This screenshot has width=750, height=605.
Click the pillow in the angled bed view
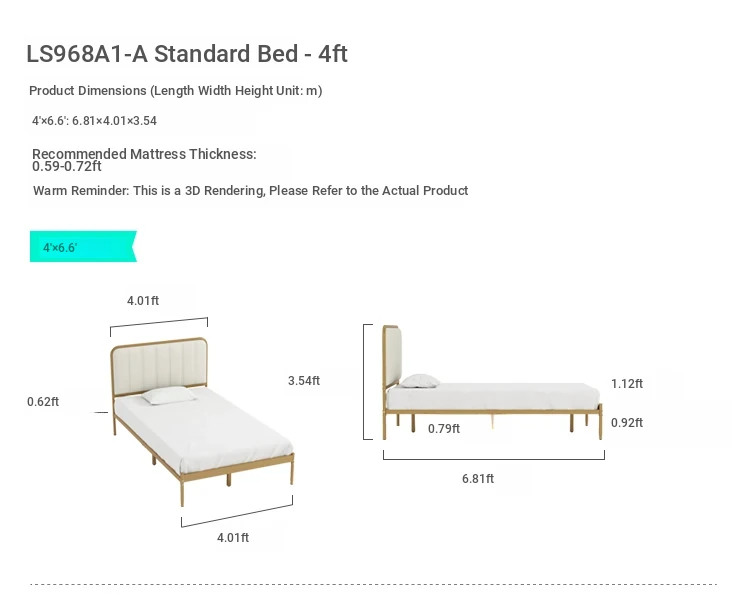tap(169, 396)
